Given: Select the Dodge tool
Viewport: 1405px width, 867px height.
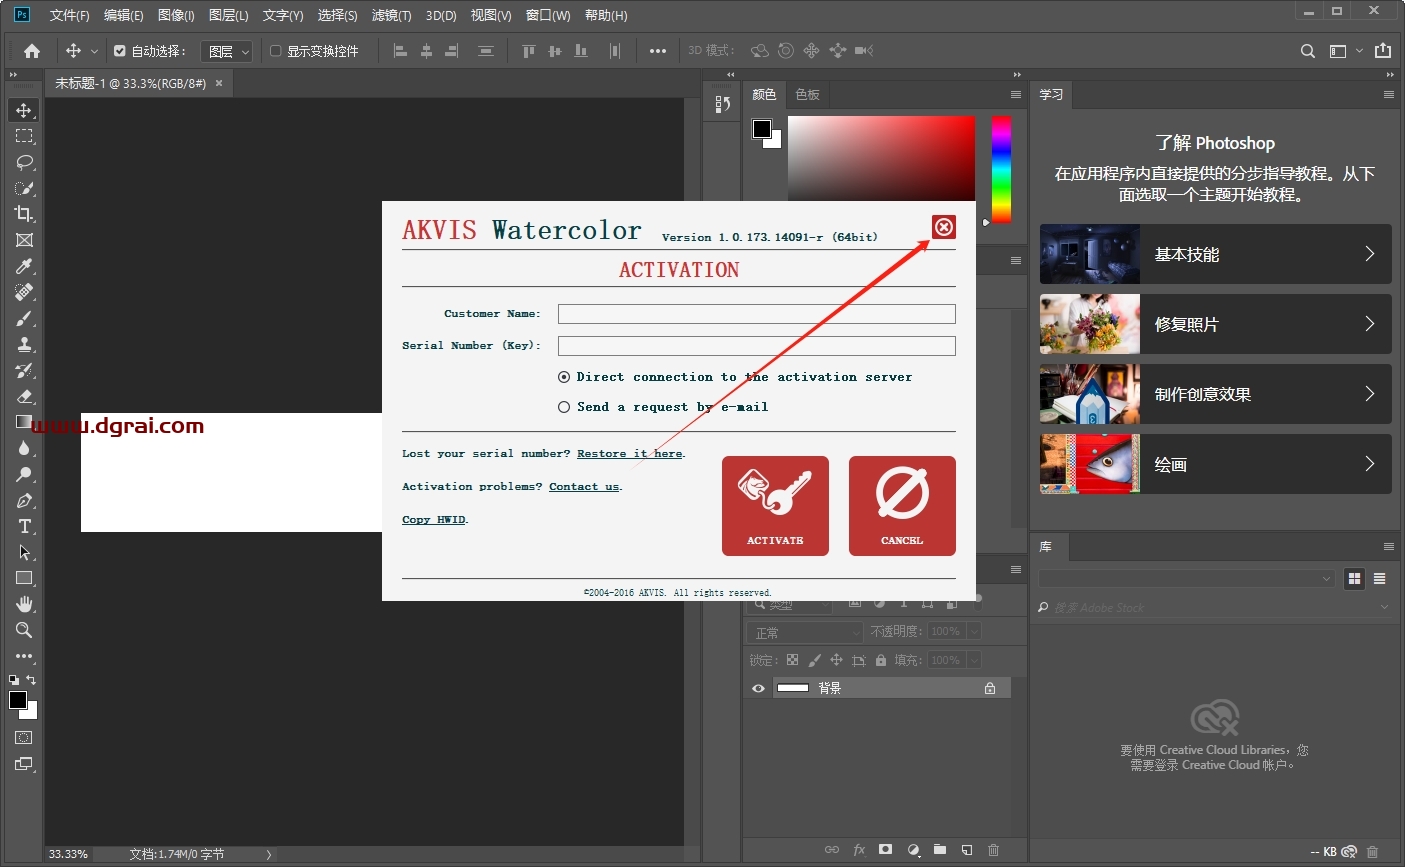Looking at the screenshot, I should click(24, 474).
